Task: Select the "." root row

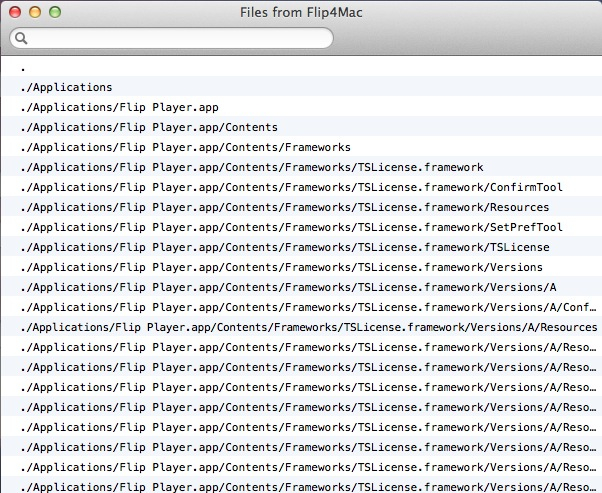Action: 301,66
